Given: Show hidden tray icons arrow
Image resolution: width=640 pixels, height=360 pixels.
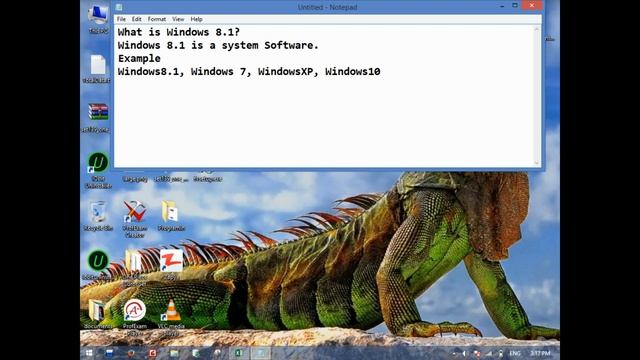Looking at the screenshot, I should click(x=454, y=353).
